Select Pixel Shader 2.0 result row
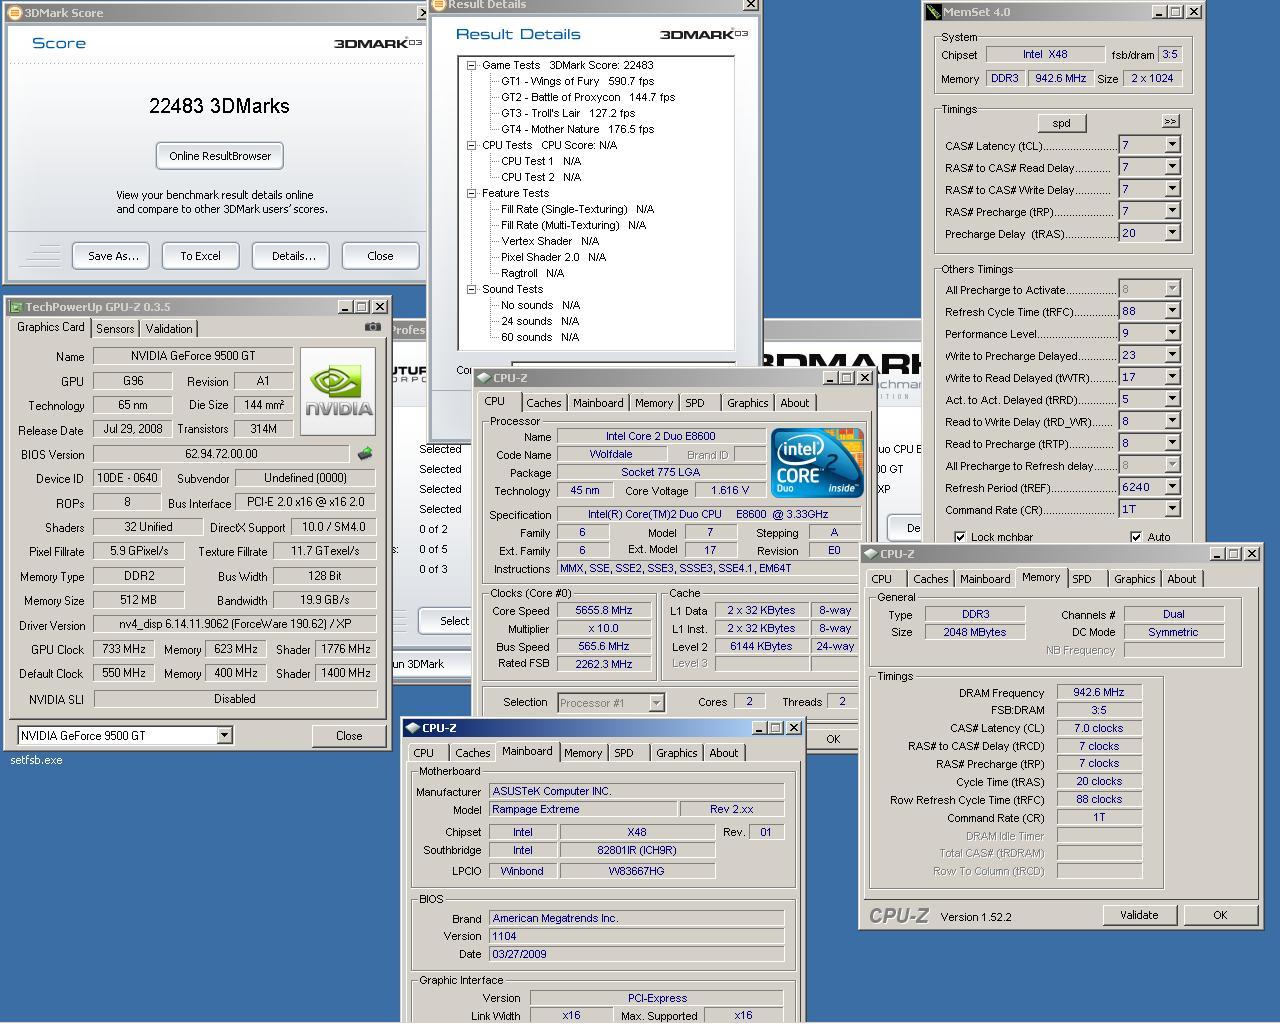Screen dimensions: 1280x1024 [553, 257]
